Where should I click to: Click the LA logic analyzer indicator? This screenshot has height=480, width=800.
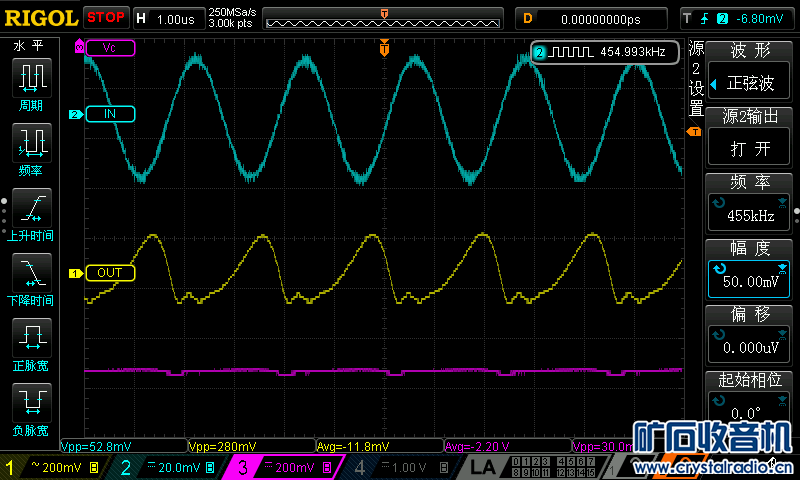click(483, 468)
